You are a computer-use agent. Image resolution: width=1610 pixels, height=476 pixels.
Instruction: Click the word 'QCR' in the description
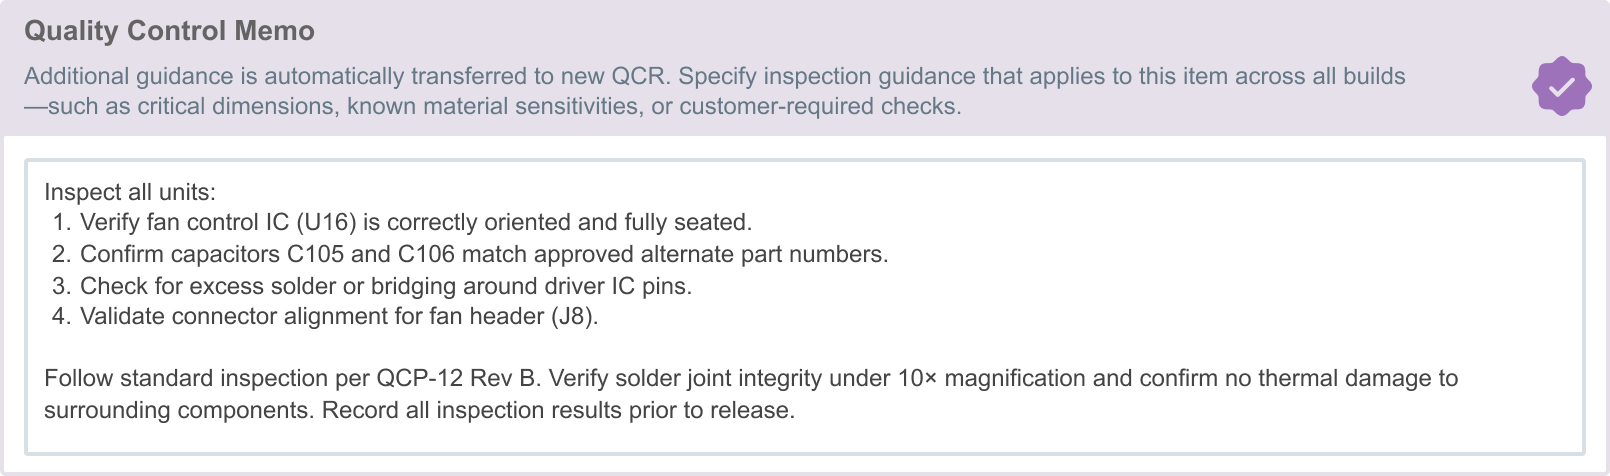[638, 77]
